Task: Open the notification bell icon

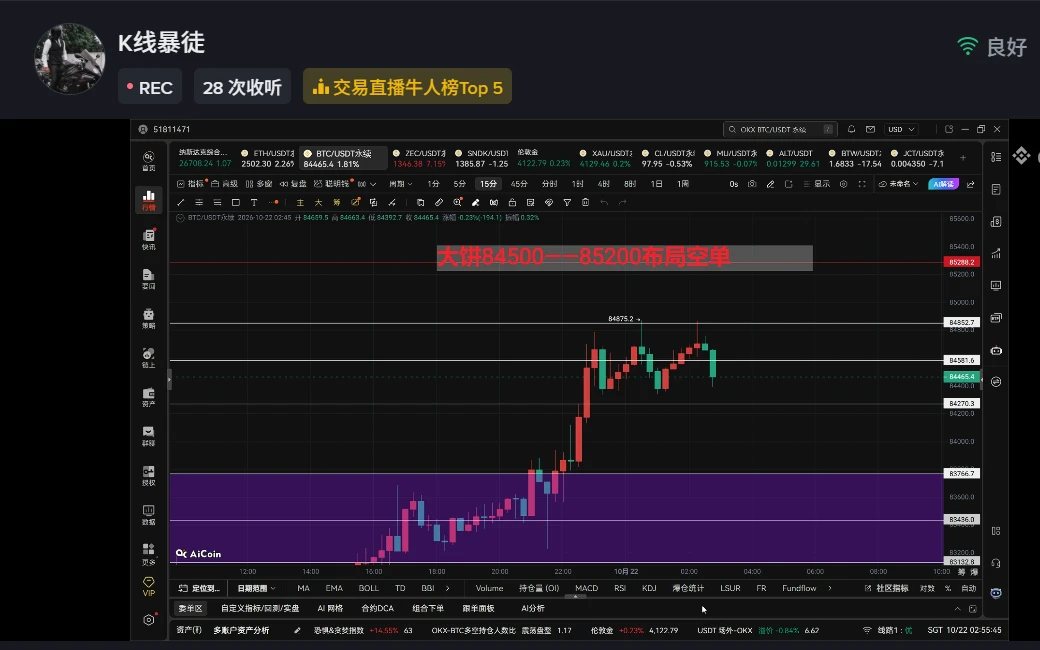Action: pos(852,129)
